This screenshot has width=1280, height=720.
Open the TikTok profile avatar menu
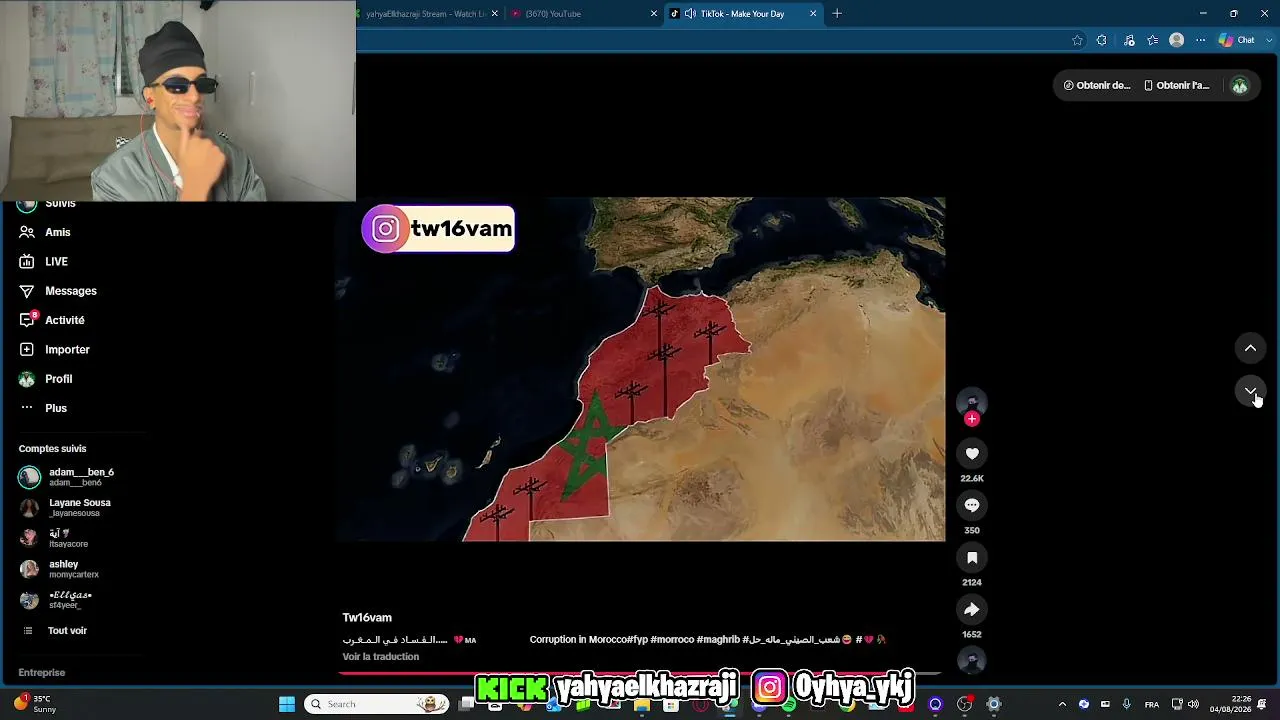pos(1240,86)
